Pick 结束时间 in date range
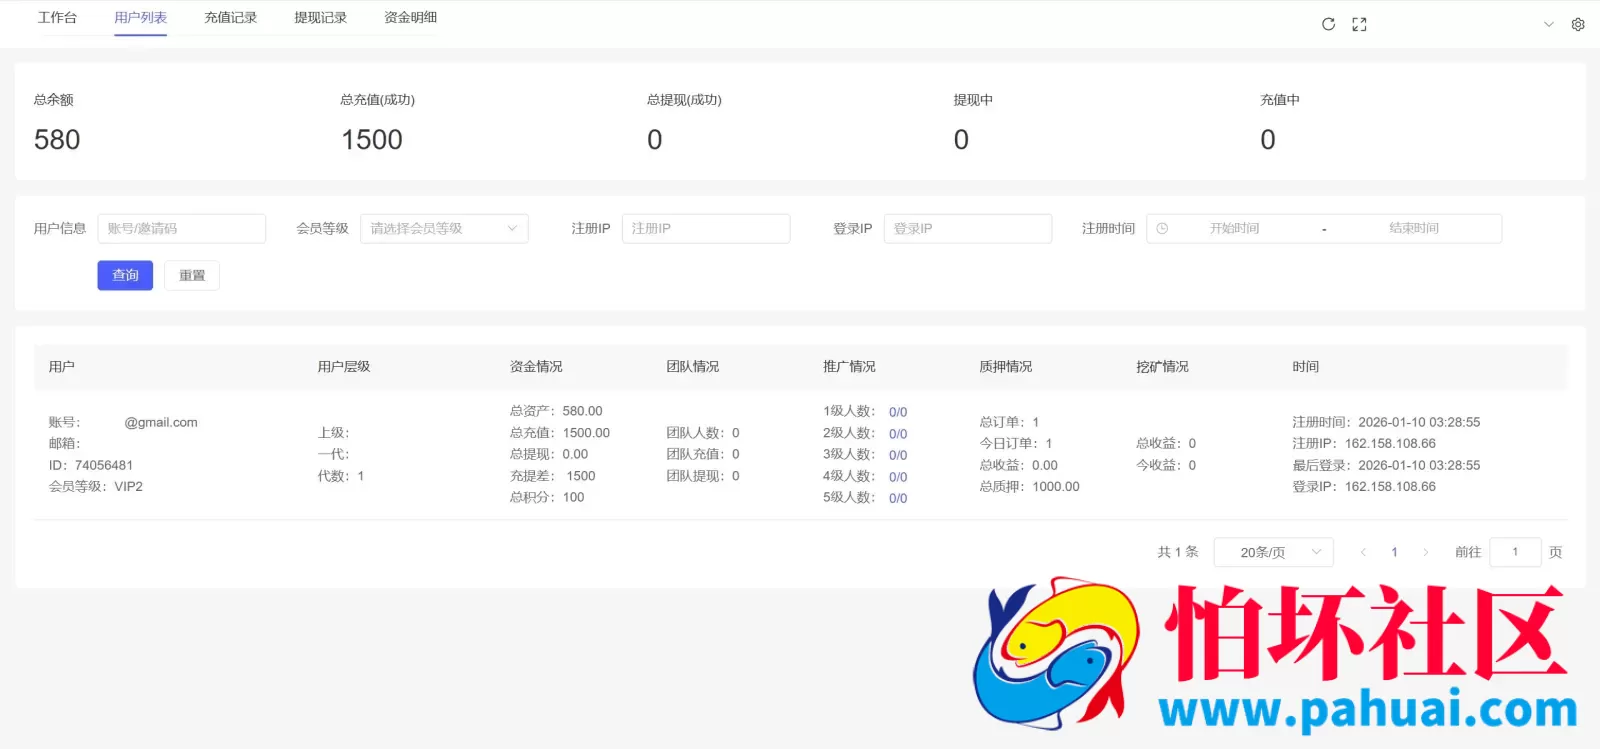 click(1413, 228)
